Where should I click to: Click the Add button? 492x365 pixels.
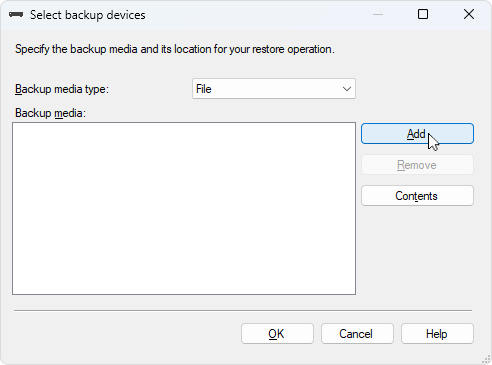(417, 134)
